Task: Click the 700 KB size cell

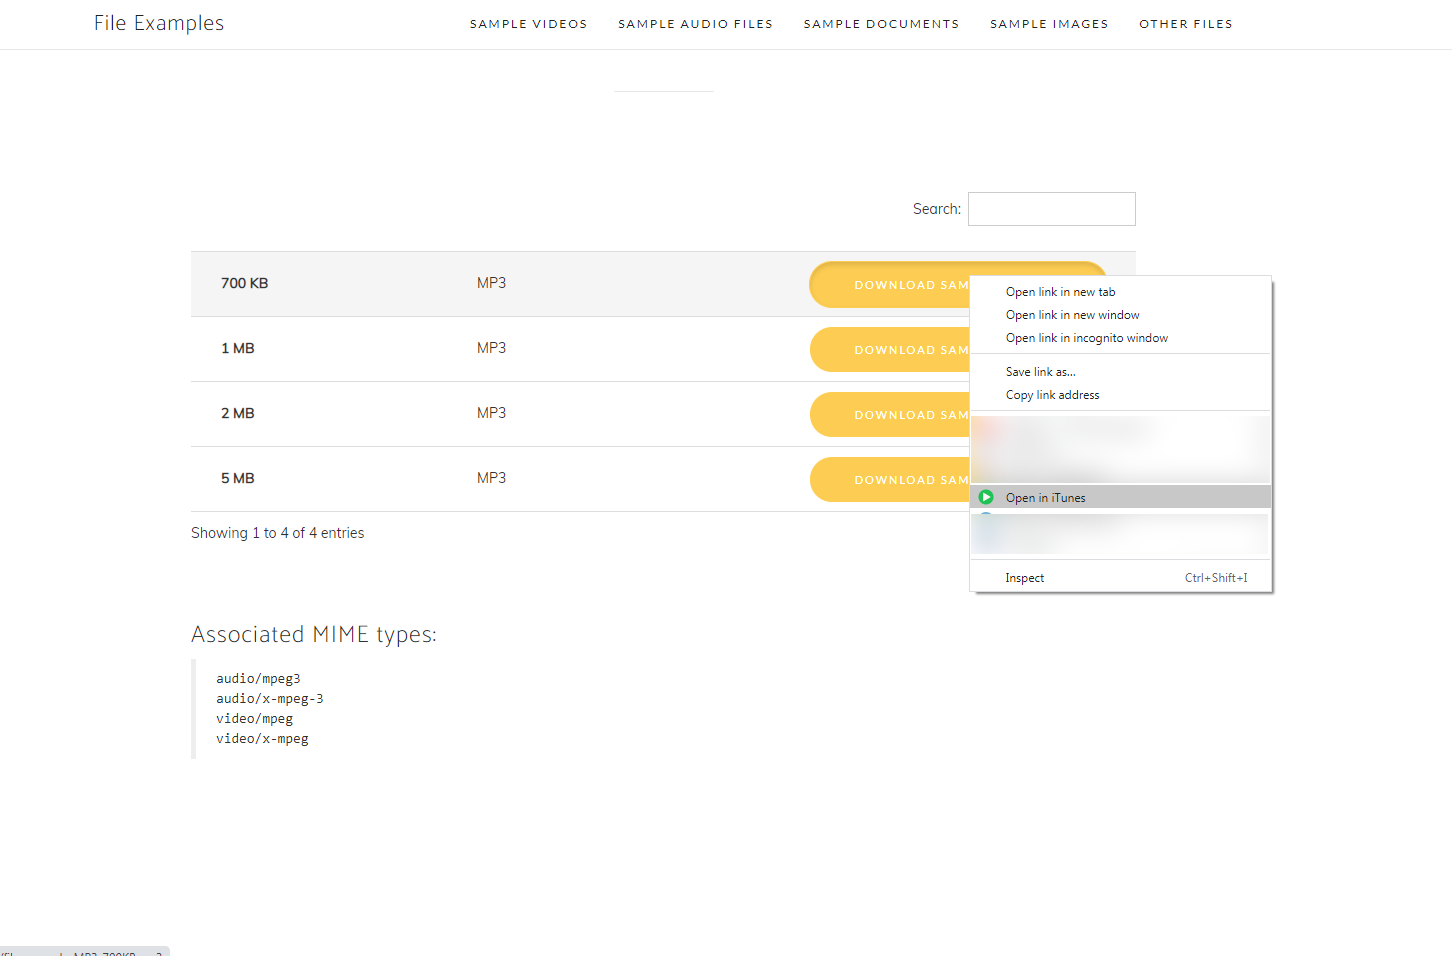Action: pyautogui.click(x=245, y=283)
